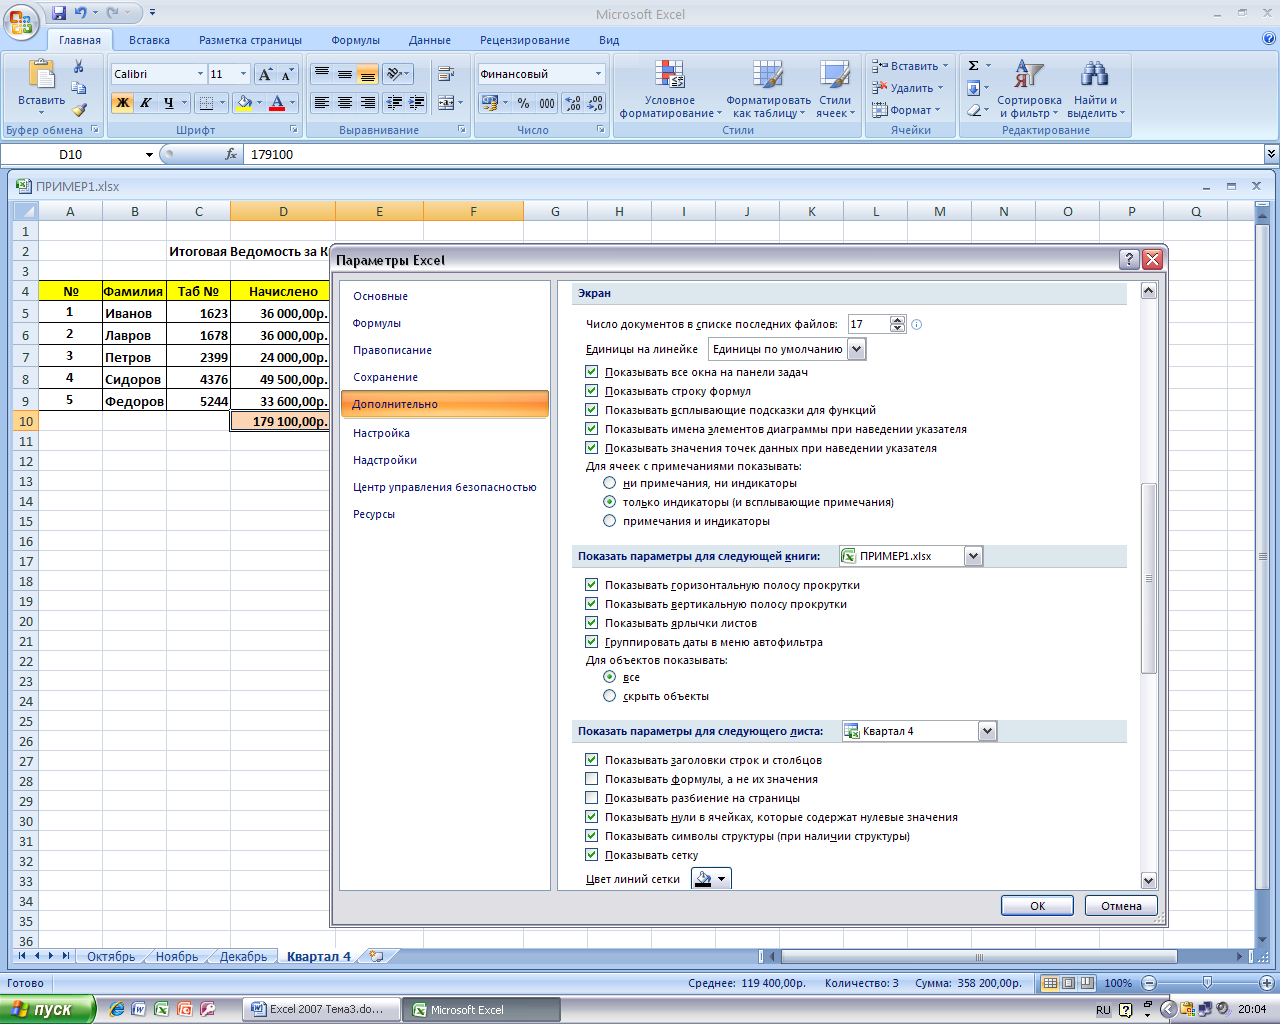Select radio ни примечания, ни индикаторы

click(x=609, y=483)
